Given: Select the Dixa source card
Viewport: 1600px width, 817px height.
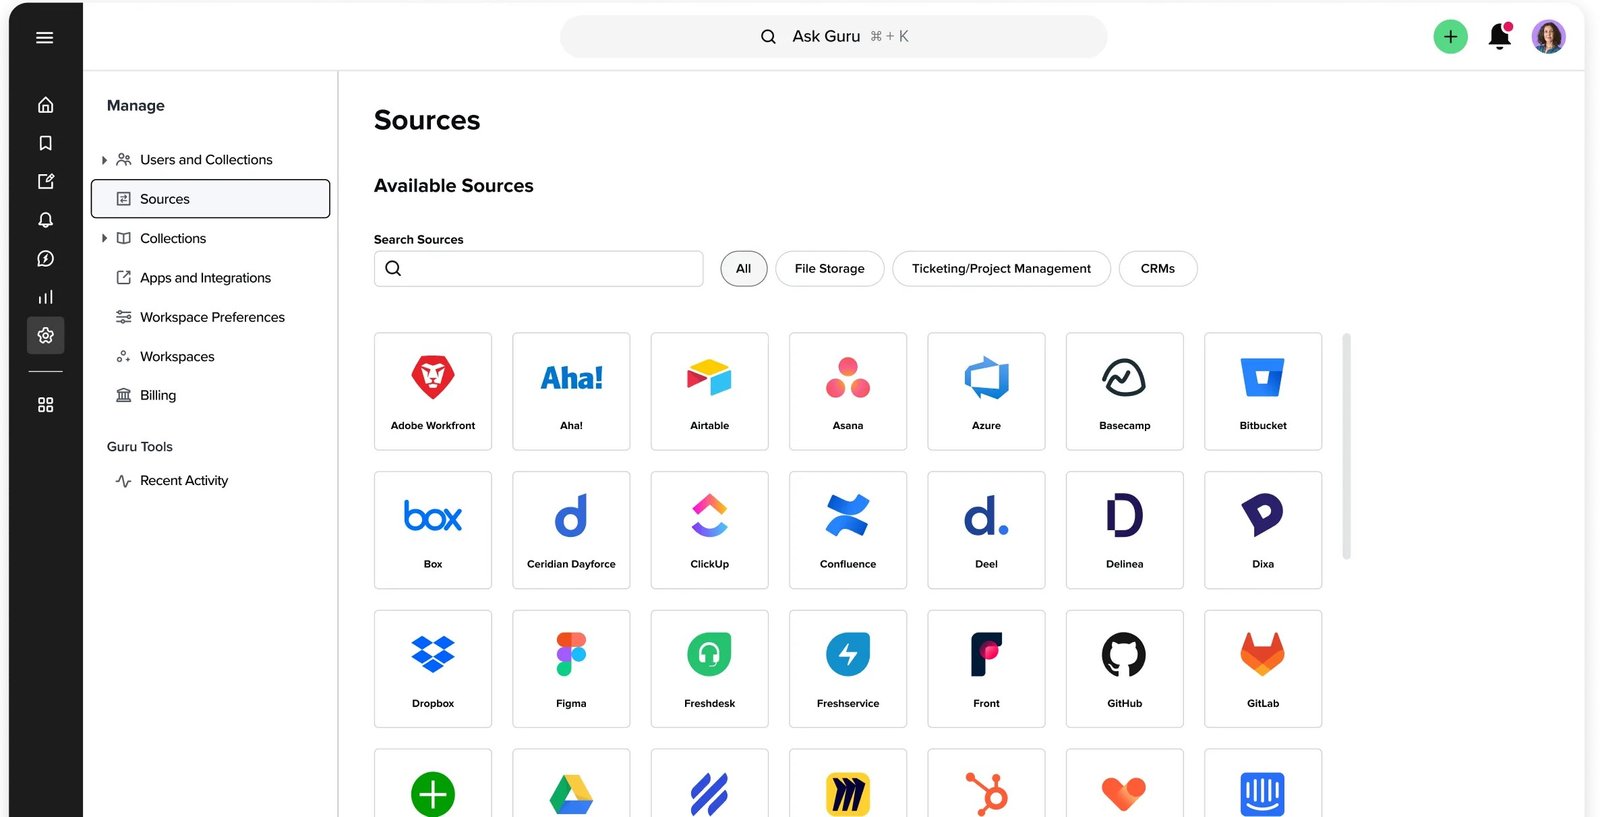Looking at the screenshot, I should [1263, 530].
